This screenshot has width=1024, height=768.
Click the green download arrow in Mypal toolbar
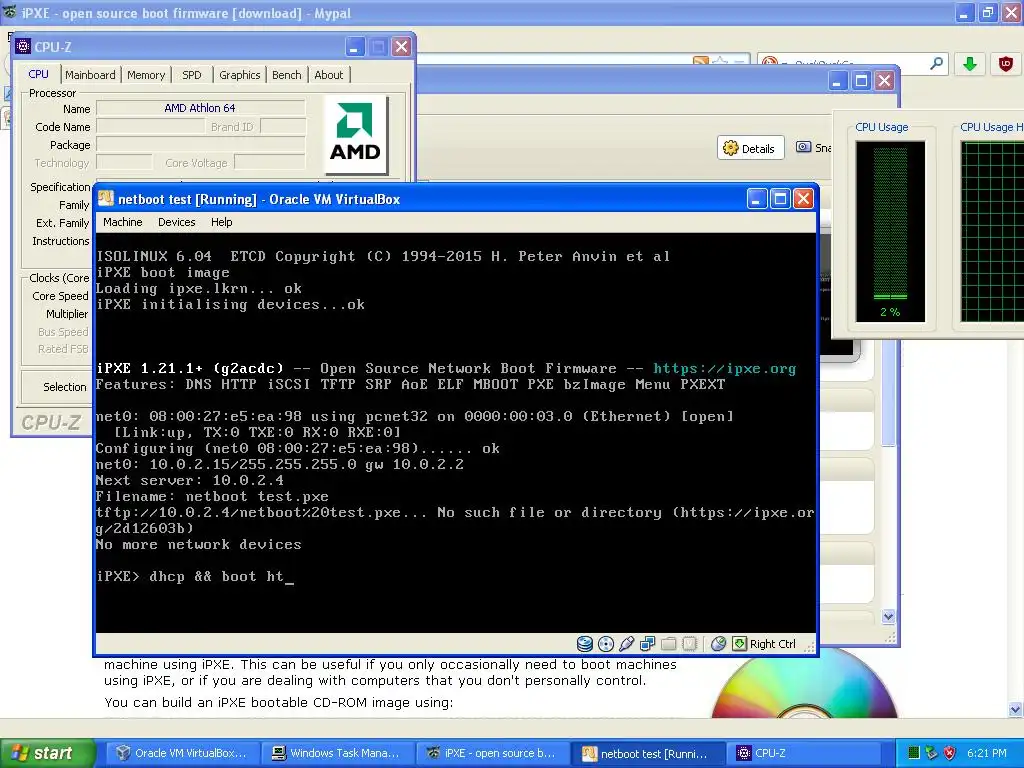coord(970,64)
